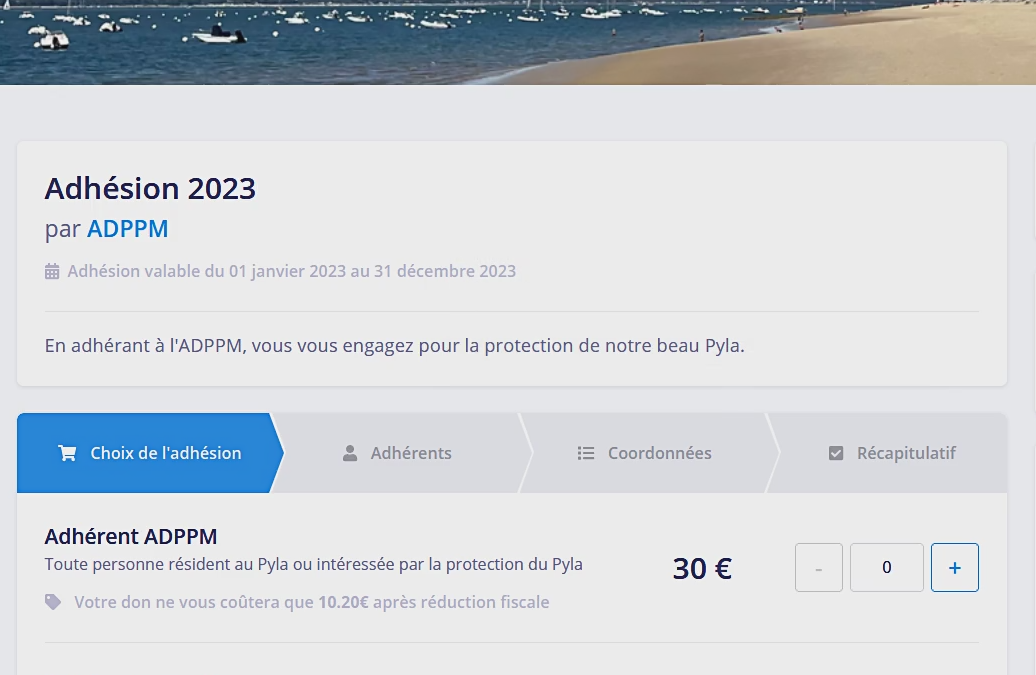Click the person icon beside Adhérents
Viewport: 1036px width, 675px height.
point(350,453)
